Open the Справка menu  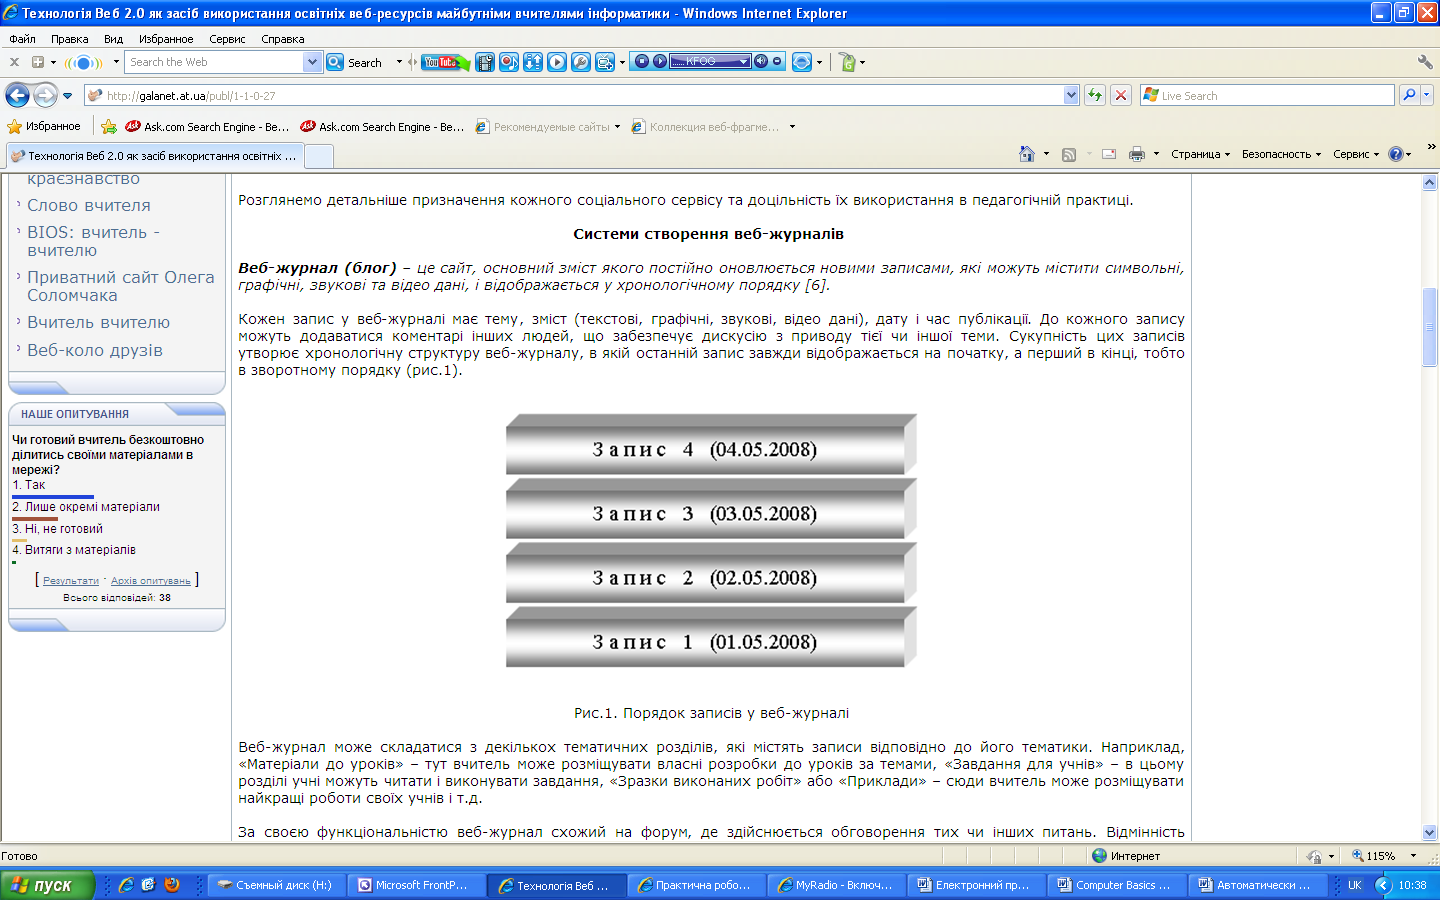pyautogui.click(x=283, y=39)
